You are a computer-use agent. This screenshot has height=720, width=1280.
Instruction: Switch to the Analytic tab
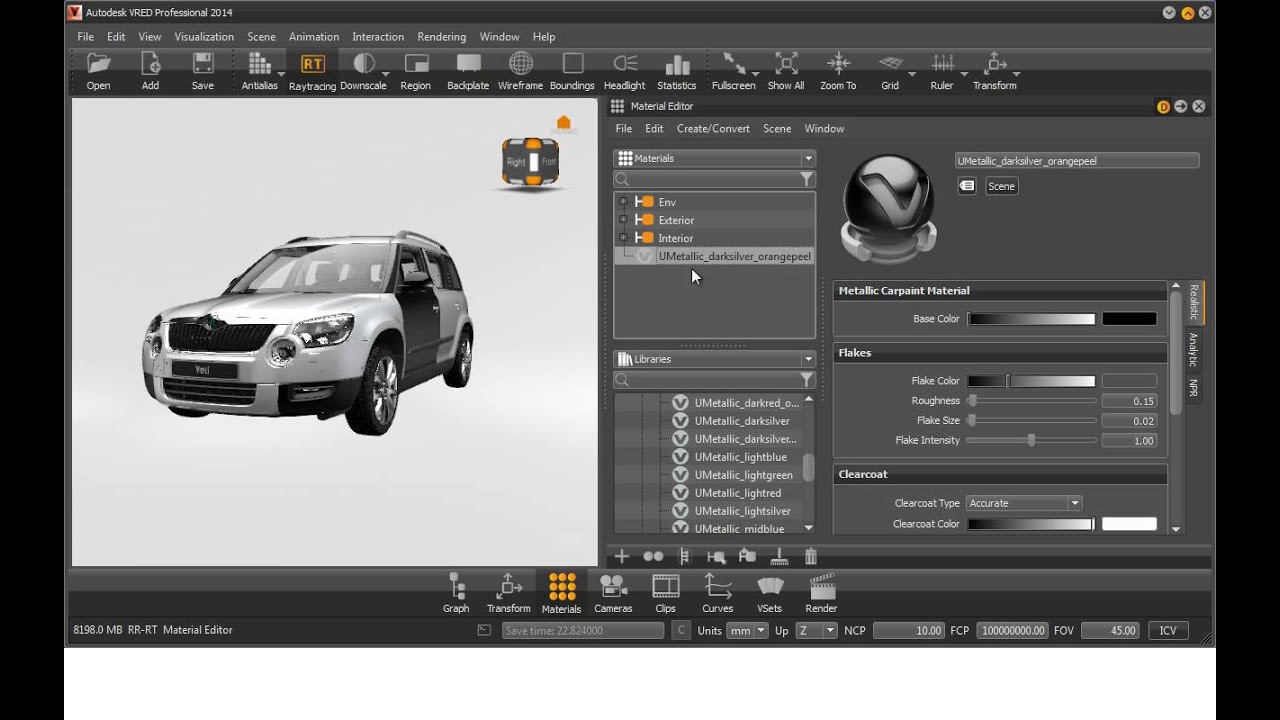click(x=1193, y=350)
